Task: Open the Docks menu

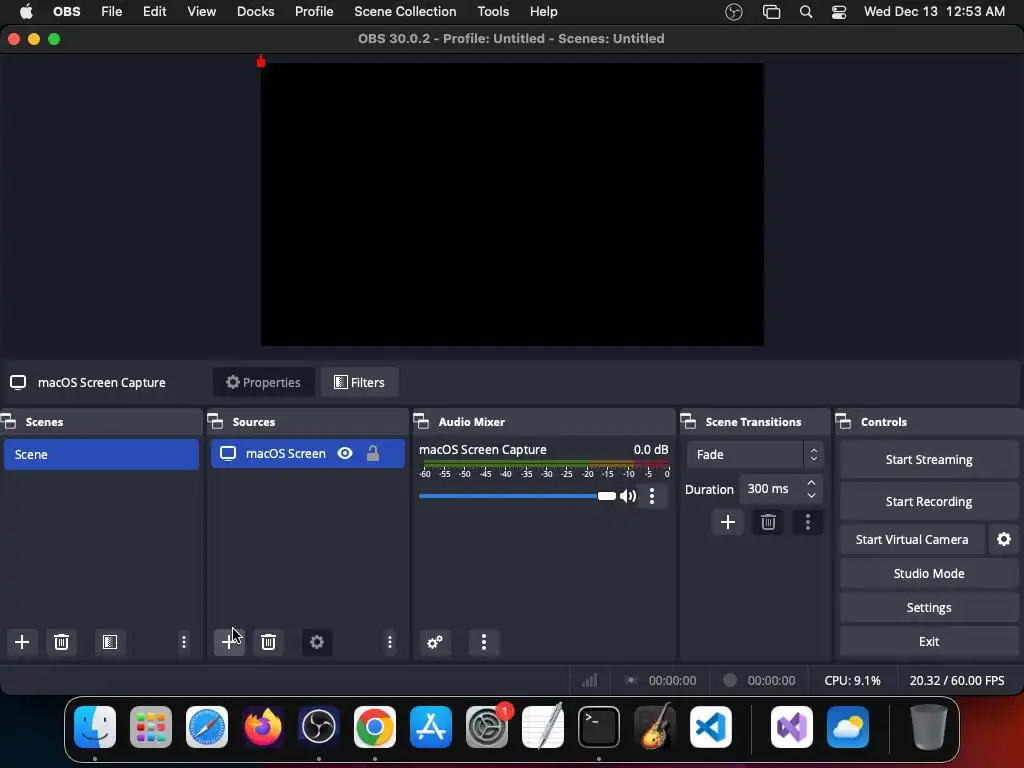Action: 255,12
